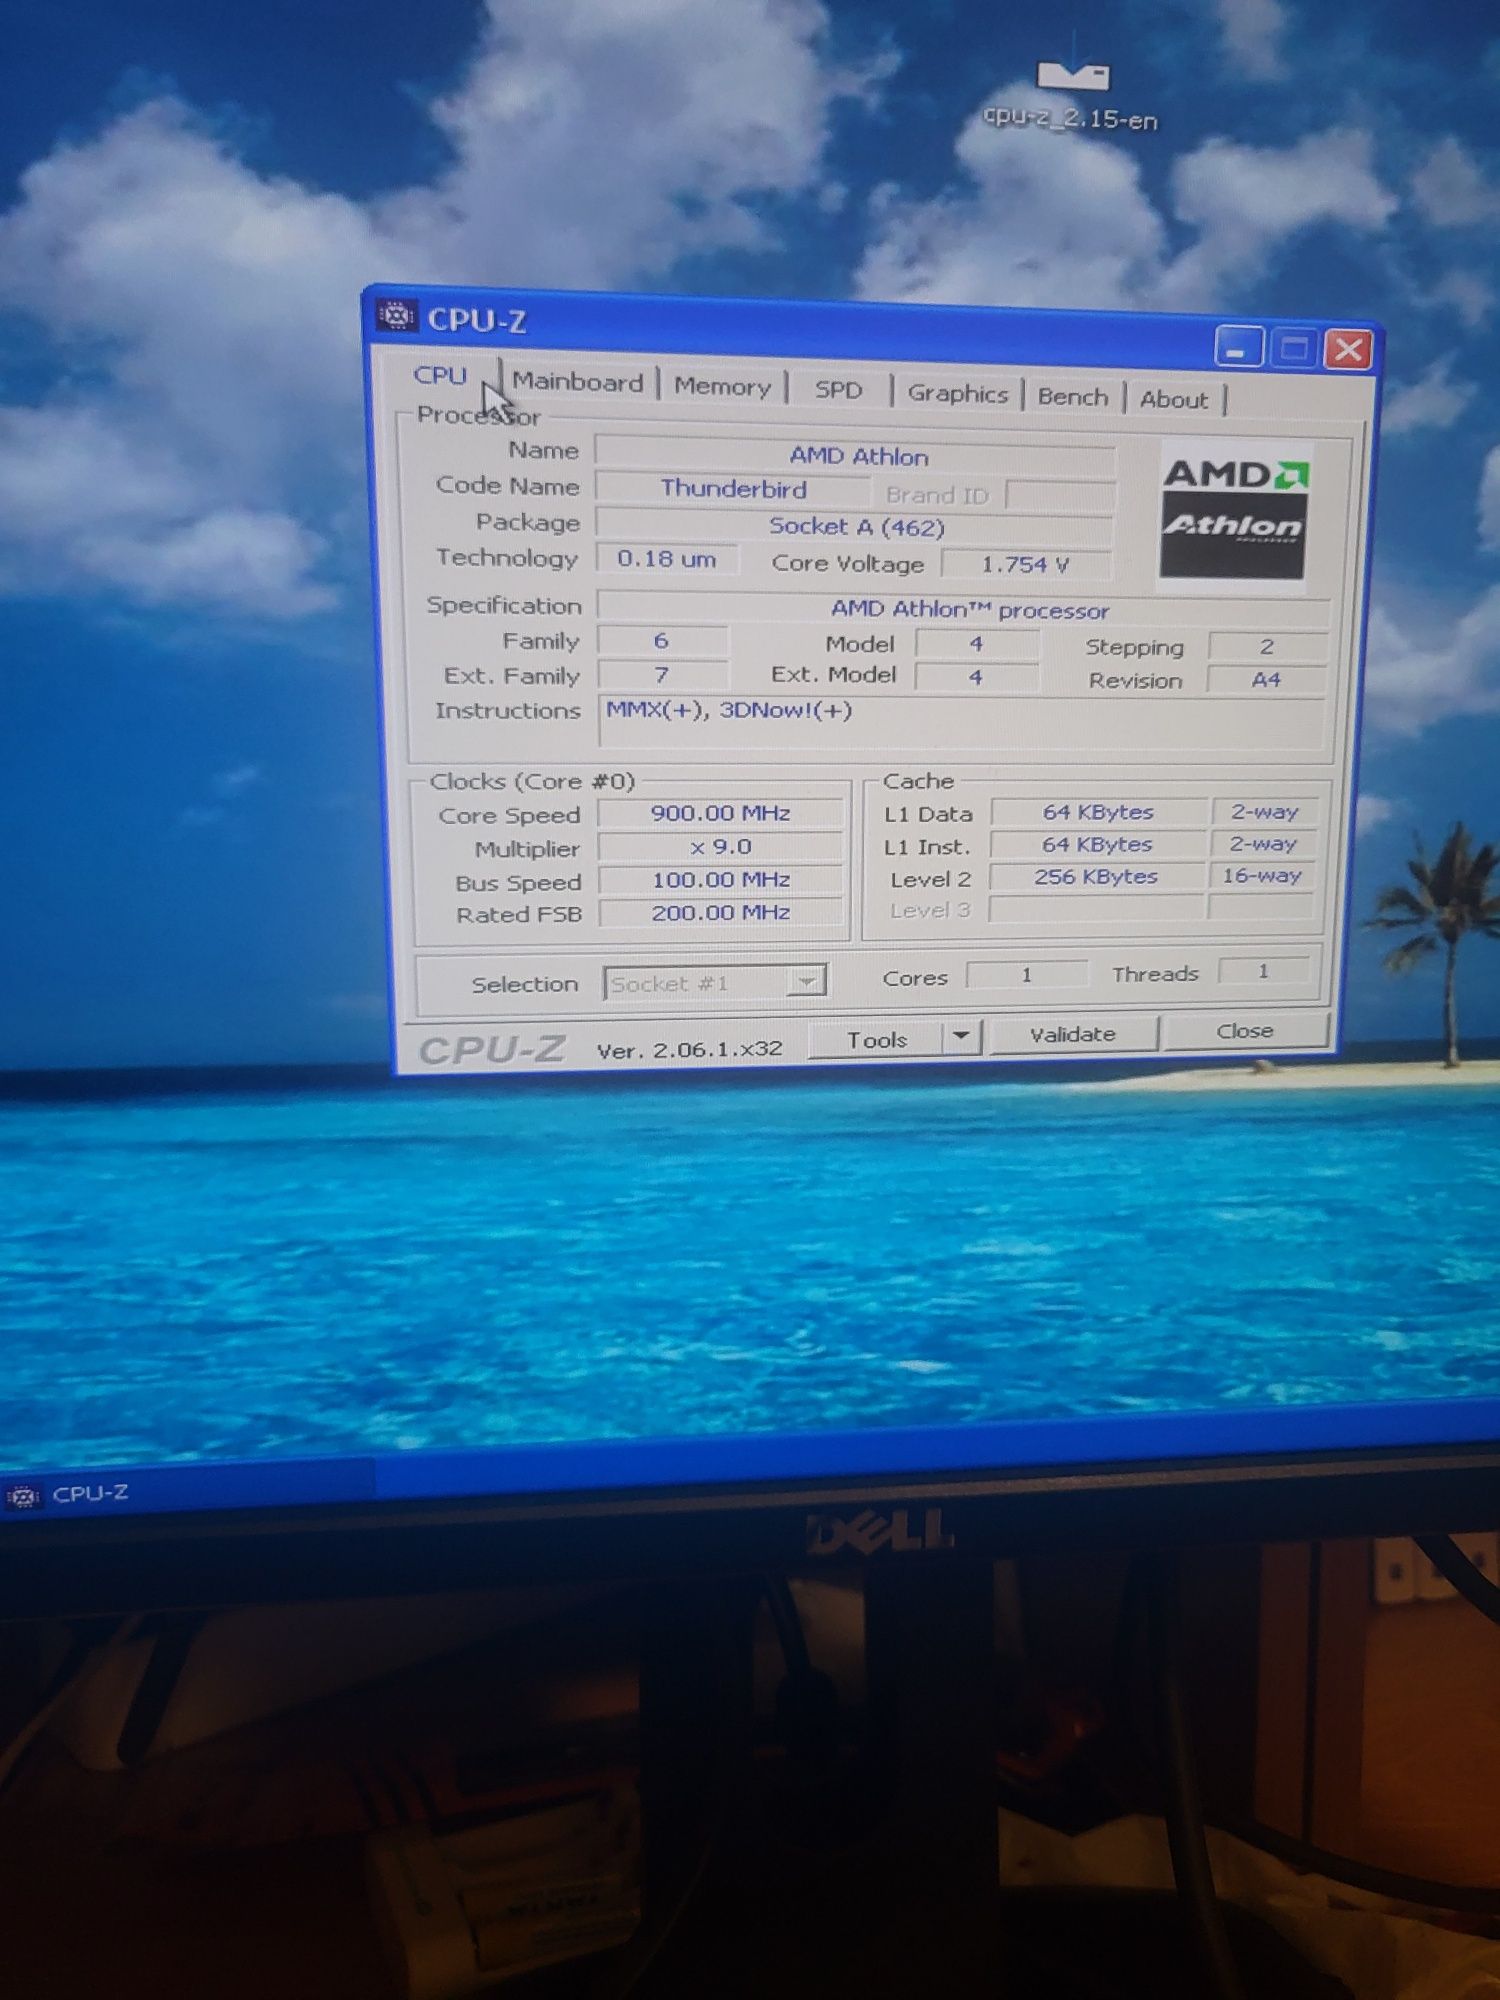Open the SPD tab

coord(838,390)
